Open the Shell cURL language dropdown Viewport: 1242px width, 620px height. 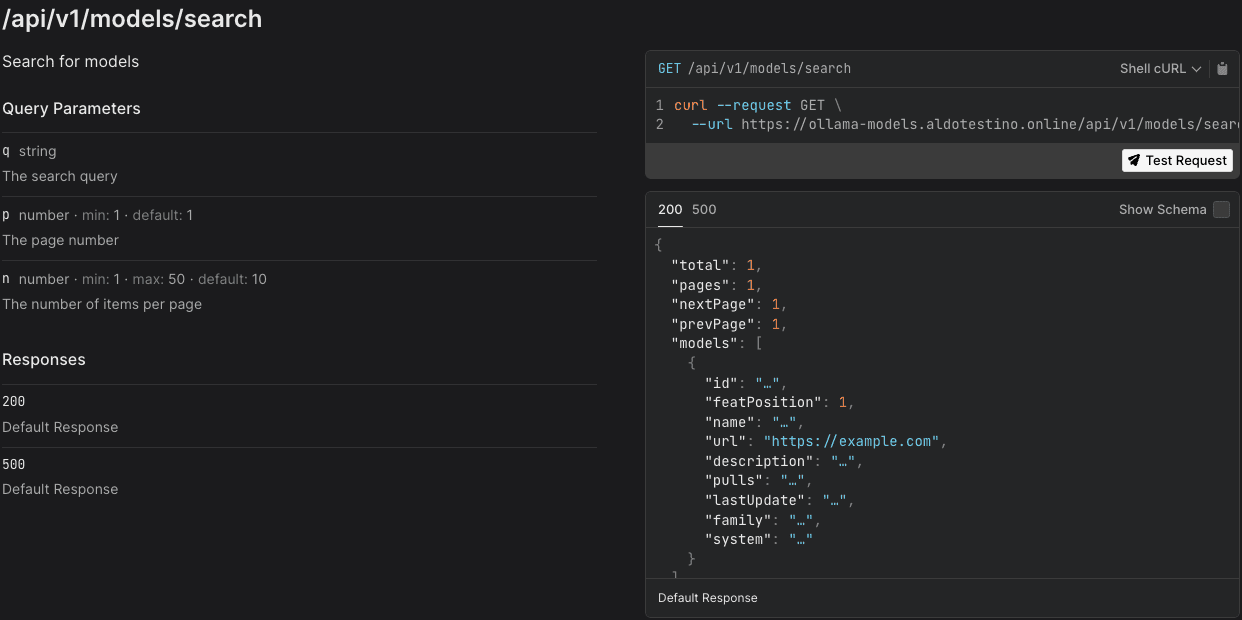click(1160, 69)
